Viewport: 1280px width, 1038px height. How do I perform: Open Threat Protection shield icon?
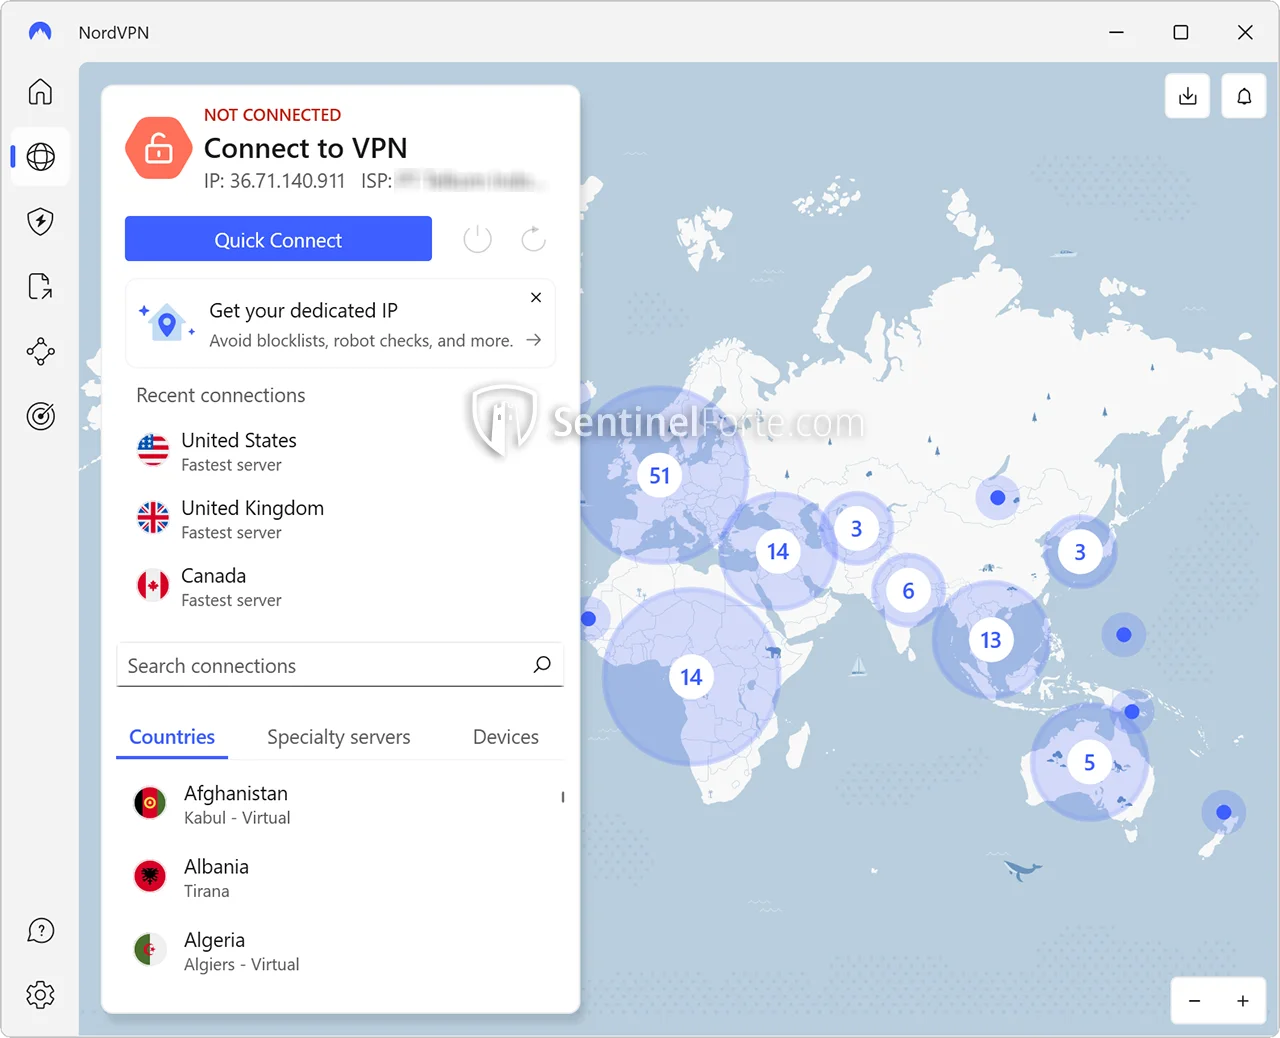coord(40,221)
